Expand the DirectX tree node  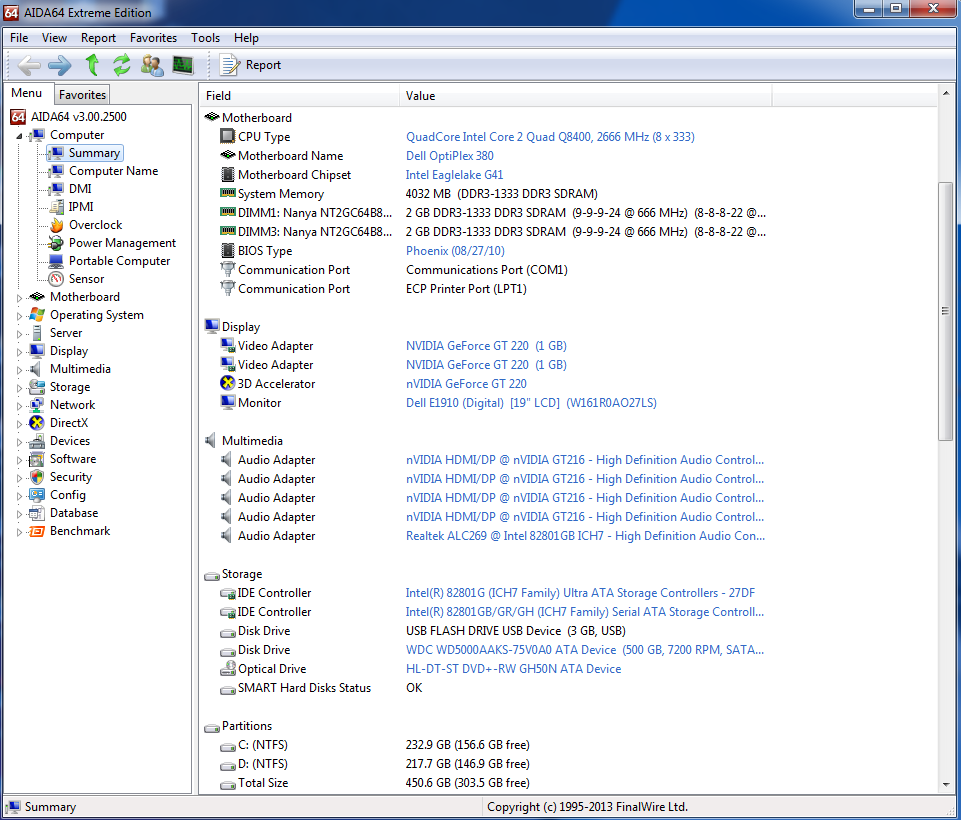point(19,424)
